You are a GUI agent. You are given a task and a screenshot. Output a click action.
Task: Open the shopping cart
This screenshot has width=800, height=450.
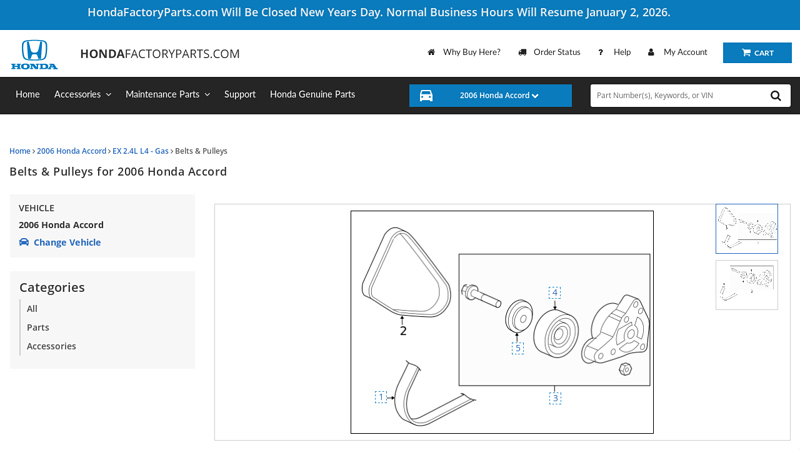(757, 53)
